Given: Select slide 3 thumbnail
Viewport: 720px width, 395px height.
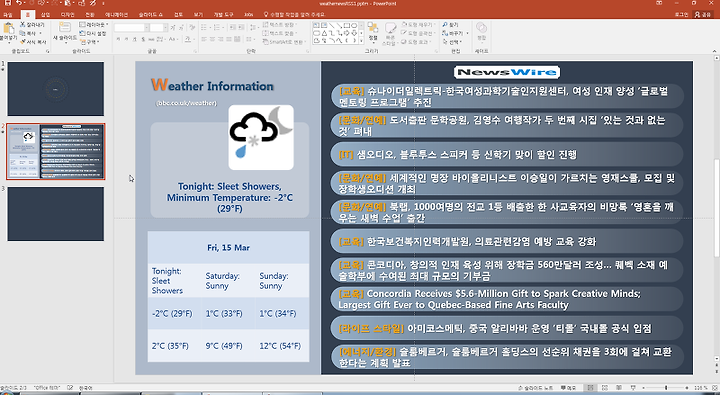Looking at the screenshot, I should (x=56, y=214).
